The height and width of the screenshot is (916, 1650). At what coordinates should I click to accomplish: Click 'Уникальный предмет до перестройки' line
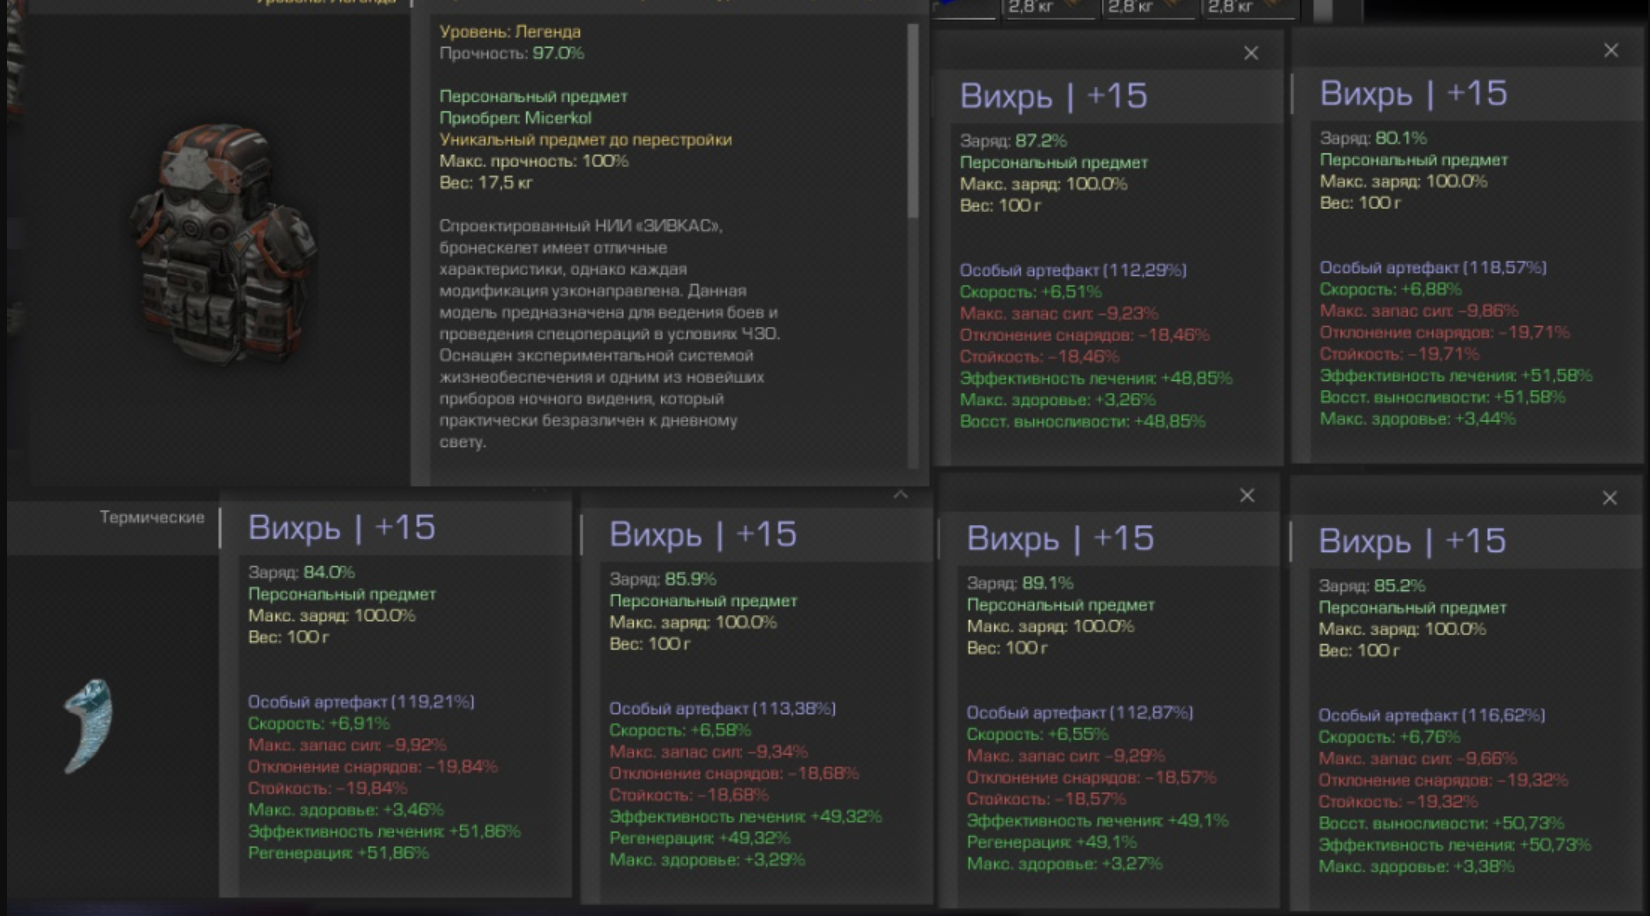(585, 140)
